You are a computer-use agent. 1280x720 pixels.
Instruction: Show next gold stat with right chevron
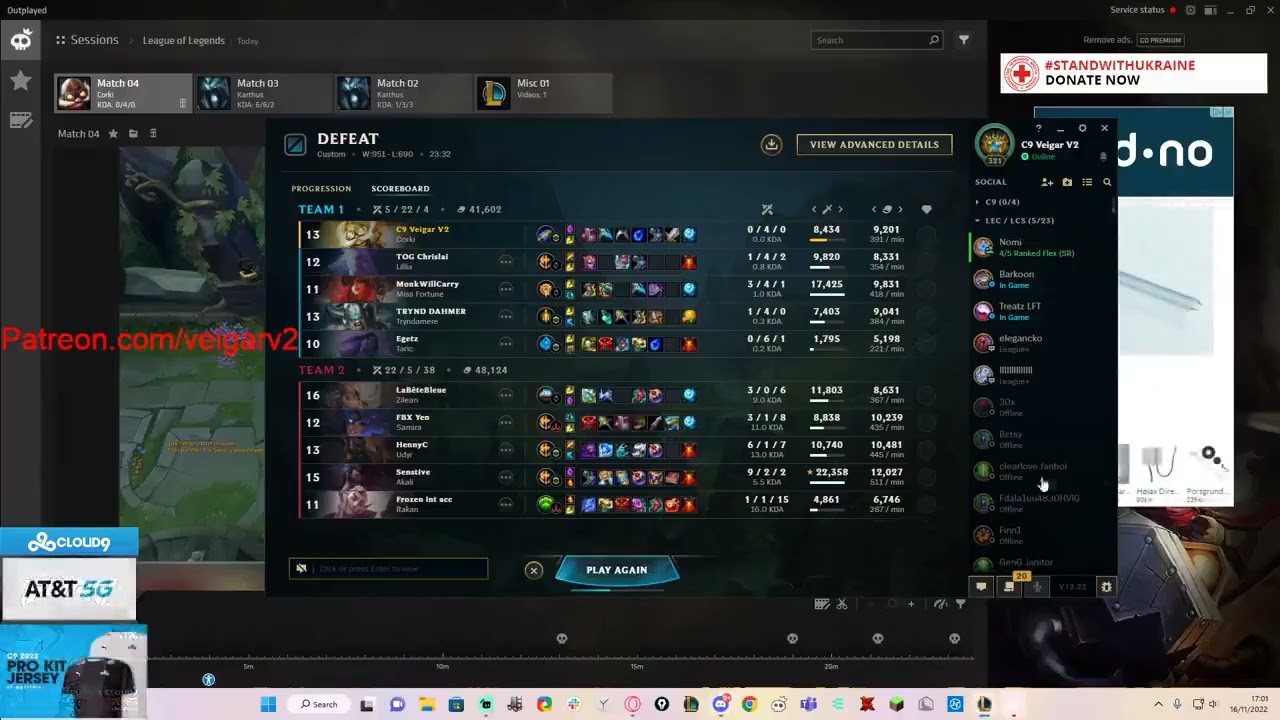[900, 209]
